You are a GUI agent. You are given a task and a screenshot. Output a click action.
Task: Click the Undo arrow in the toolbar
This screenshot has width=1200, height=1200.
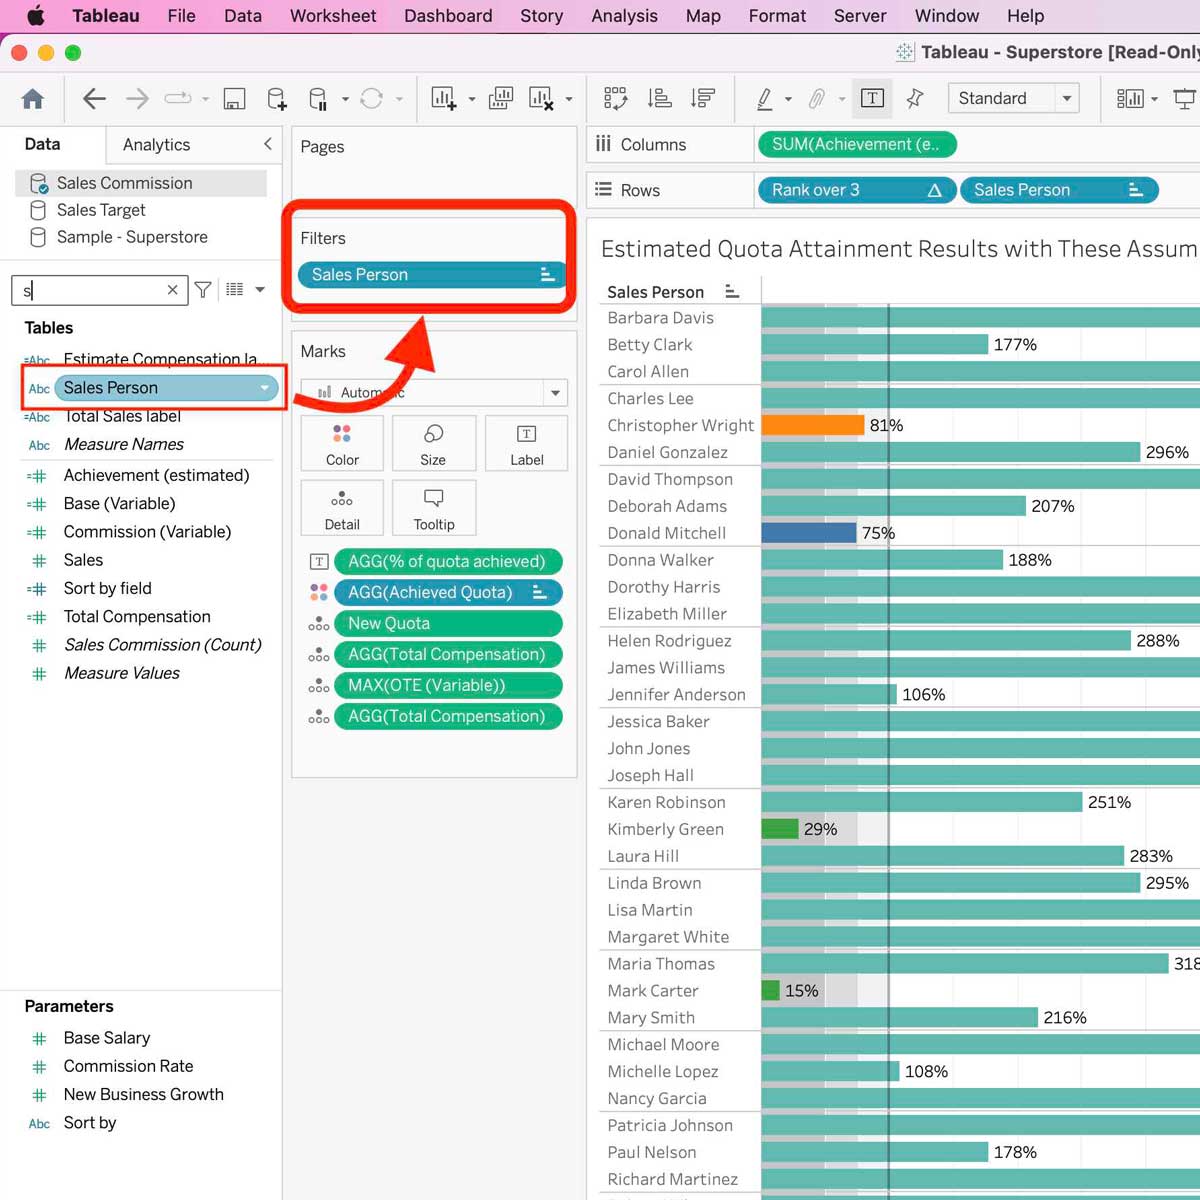point(93,98)
